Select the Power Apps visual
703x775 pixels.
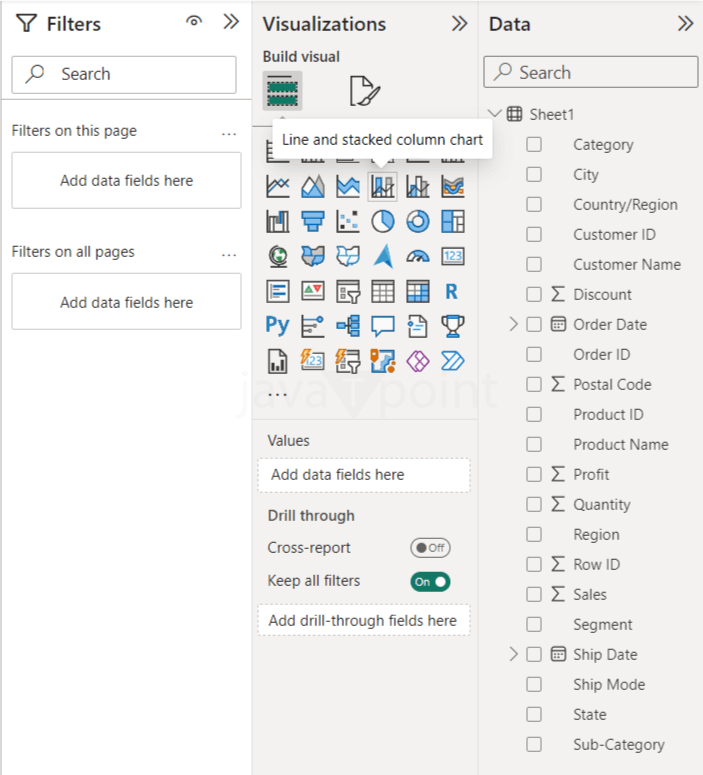(x=418, y=361)
